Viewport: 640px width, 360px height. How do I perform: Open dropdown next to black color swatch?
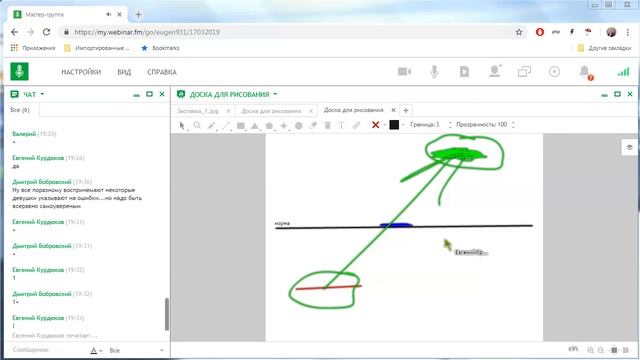pyautogui.click(x=403, y=125)
